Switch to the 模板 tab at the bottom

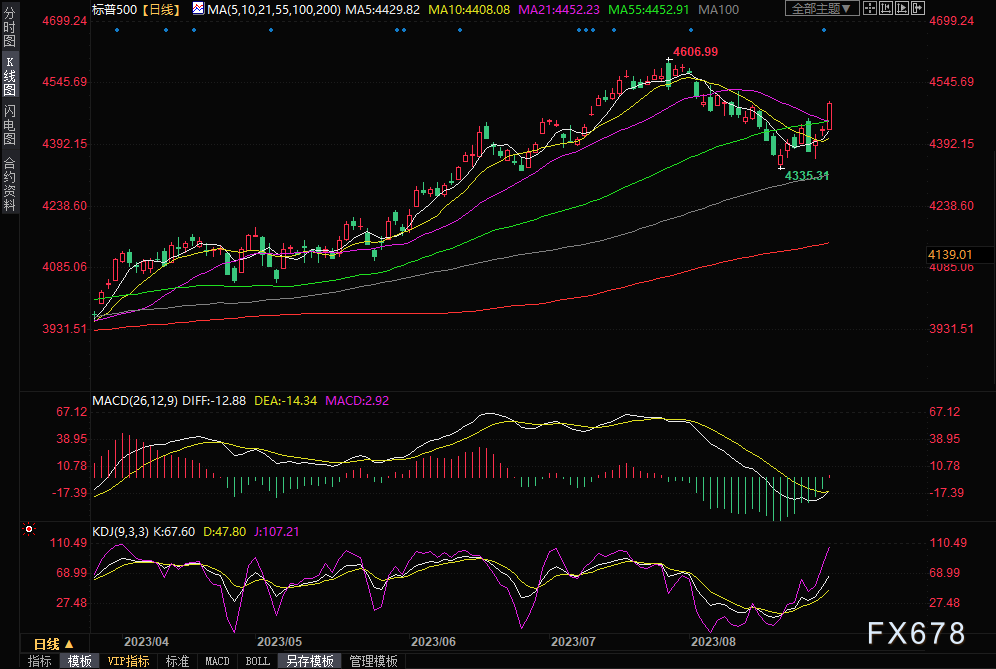(x=79, y=661)
